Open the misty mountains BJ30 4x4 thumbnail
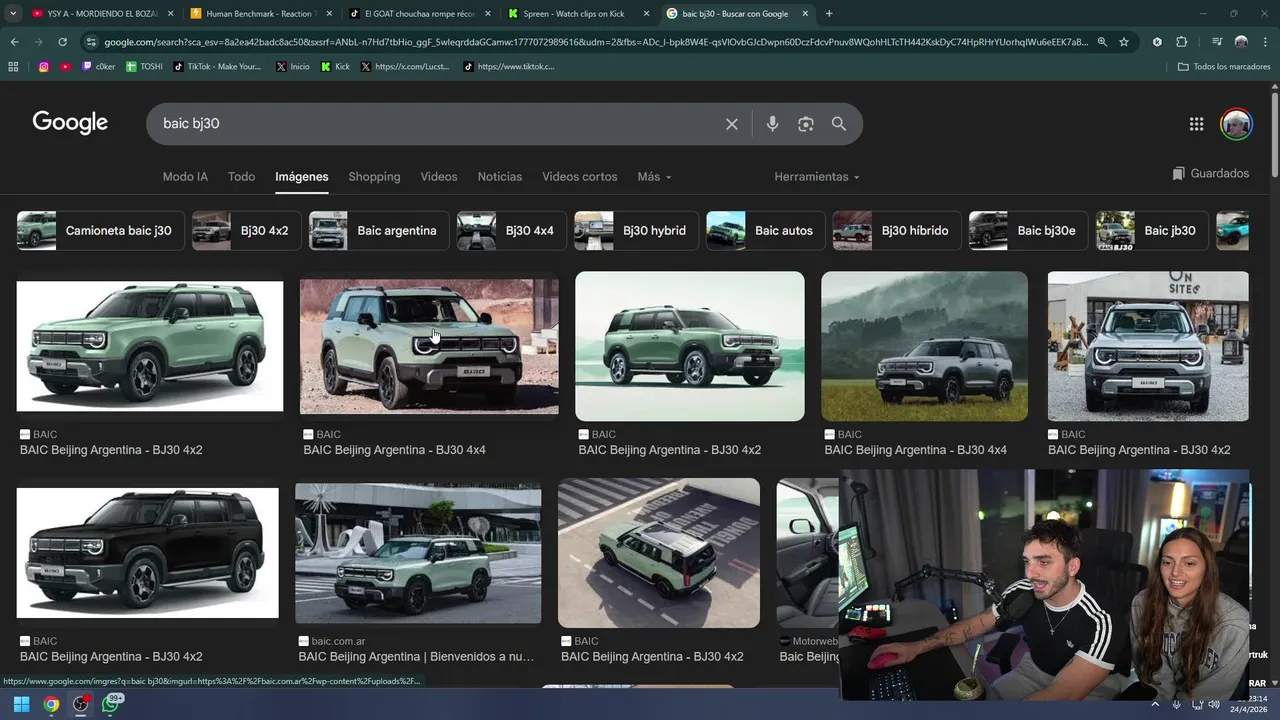Viewport: 1280px width, 720px height. click(x=924, y=346)
